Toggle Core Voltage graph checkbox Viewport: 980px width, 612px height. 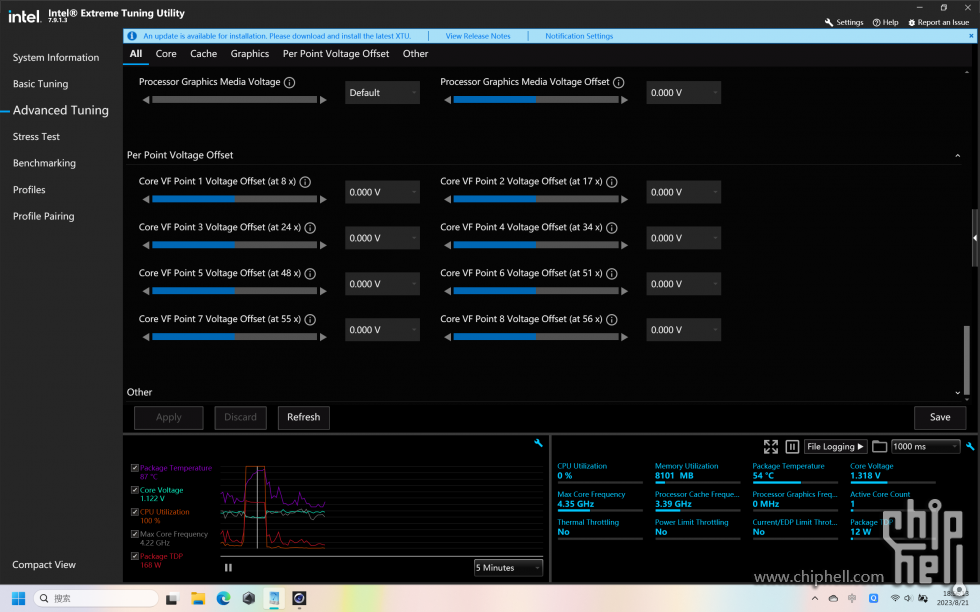click(x=134, y=490)
